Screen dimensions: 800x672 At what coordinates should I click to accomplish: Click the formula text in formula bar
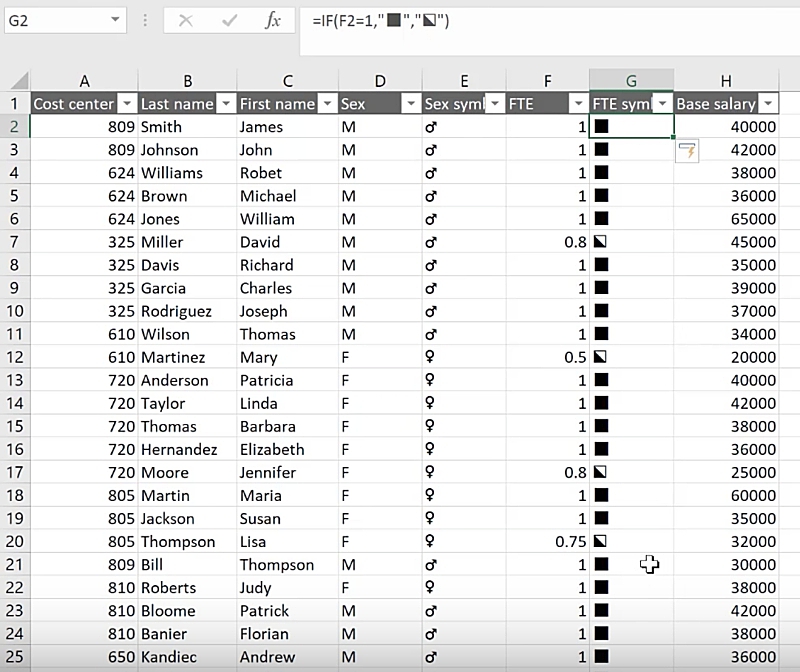[x=380, y=20]
